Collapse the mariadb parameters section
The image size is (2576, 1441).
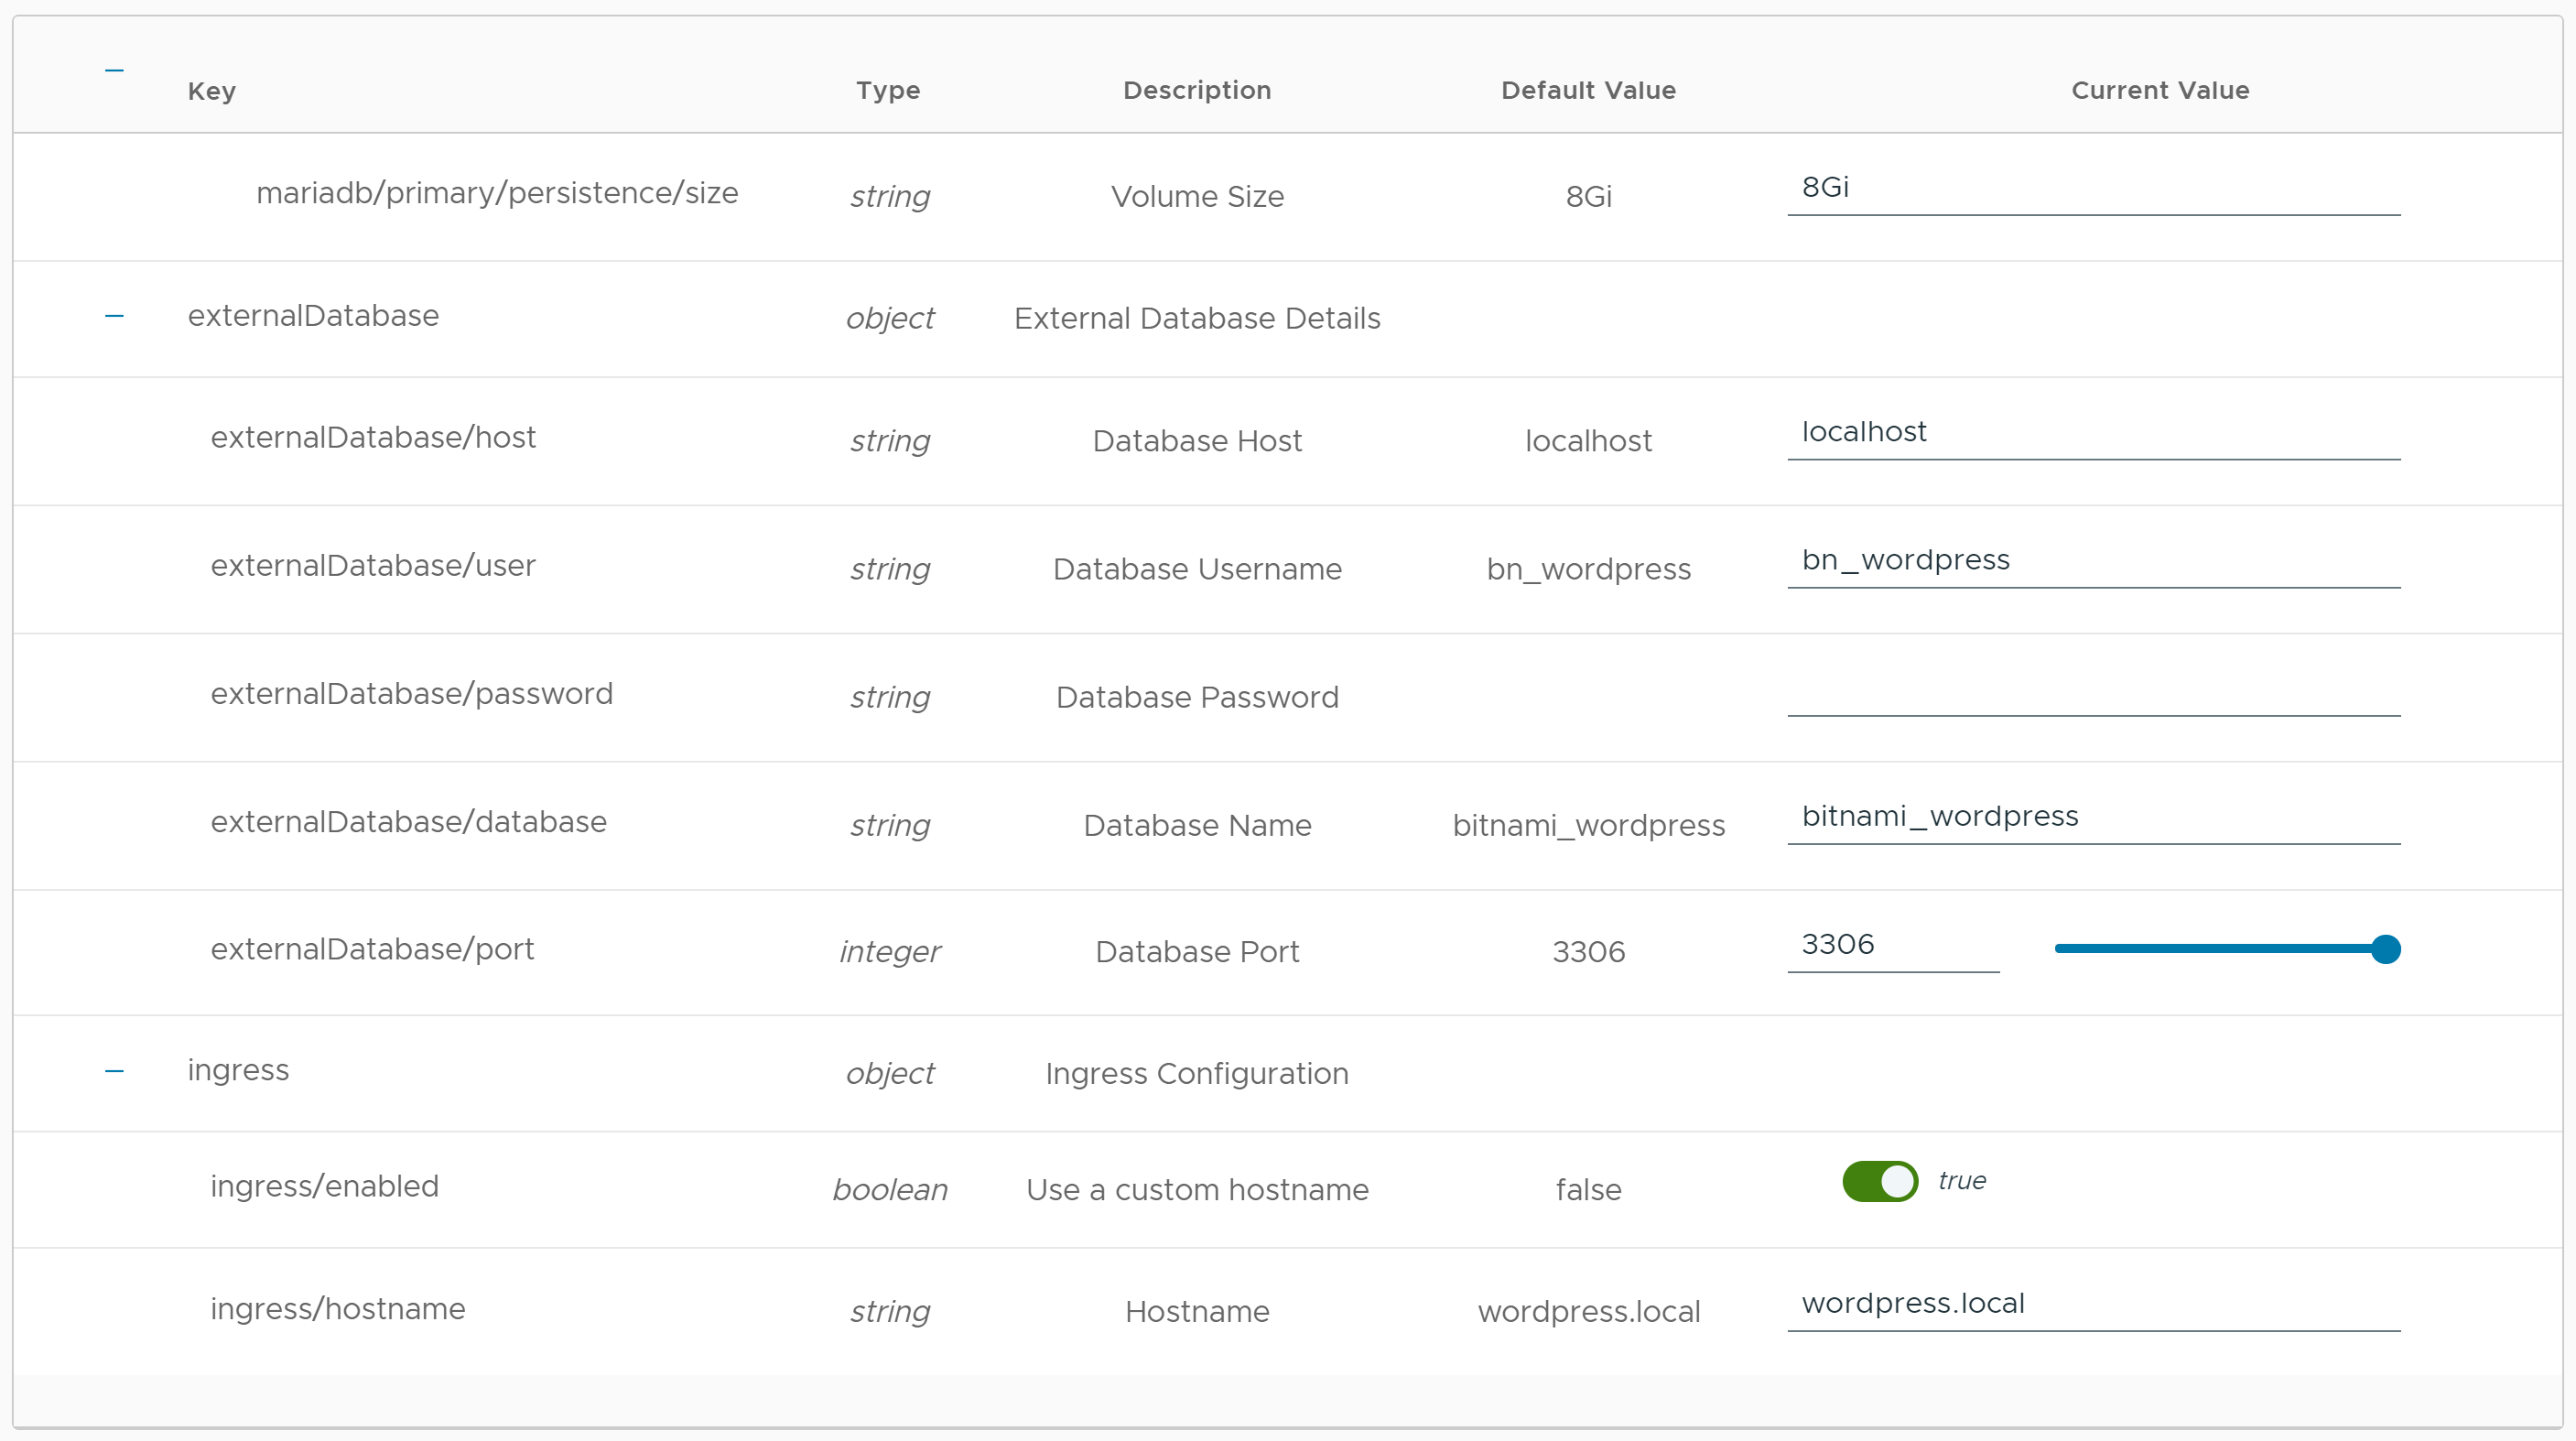pos(114,70)
